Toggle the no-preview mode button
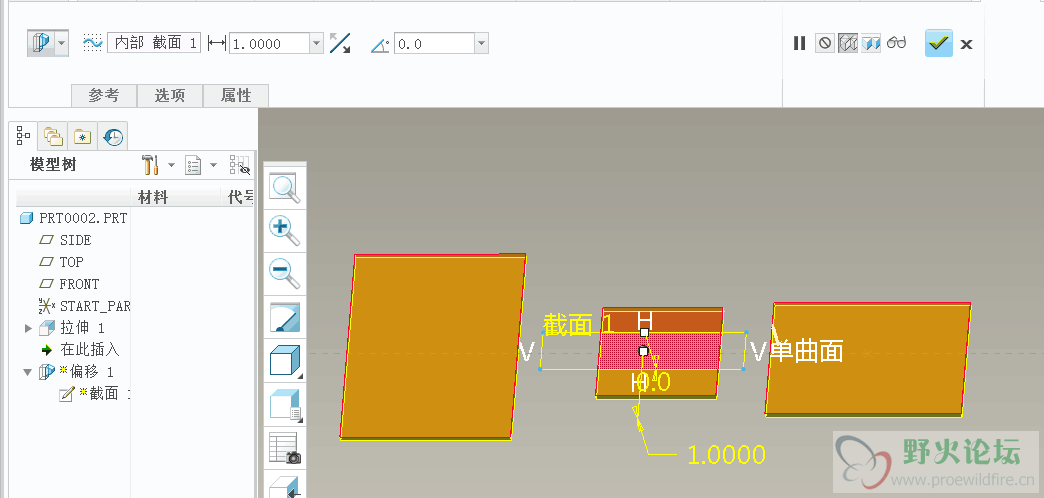The width and height of the screenshot is (1044, 498). 825,43
